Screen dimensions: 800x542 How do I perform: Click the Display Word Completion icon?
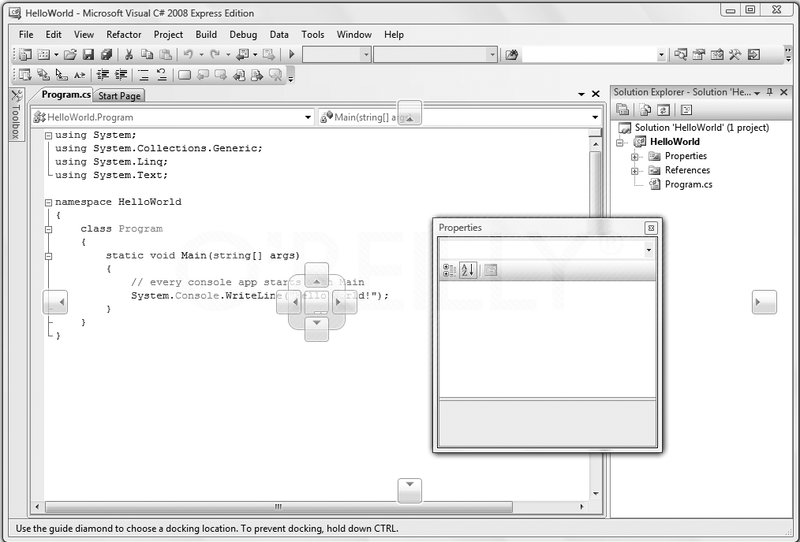[80, 75]
